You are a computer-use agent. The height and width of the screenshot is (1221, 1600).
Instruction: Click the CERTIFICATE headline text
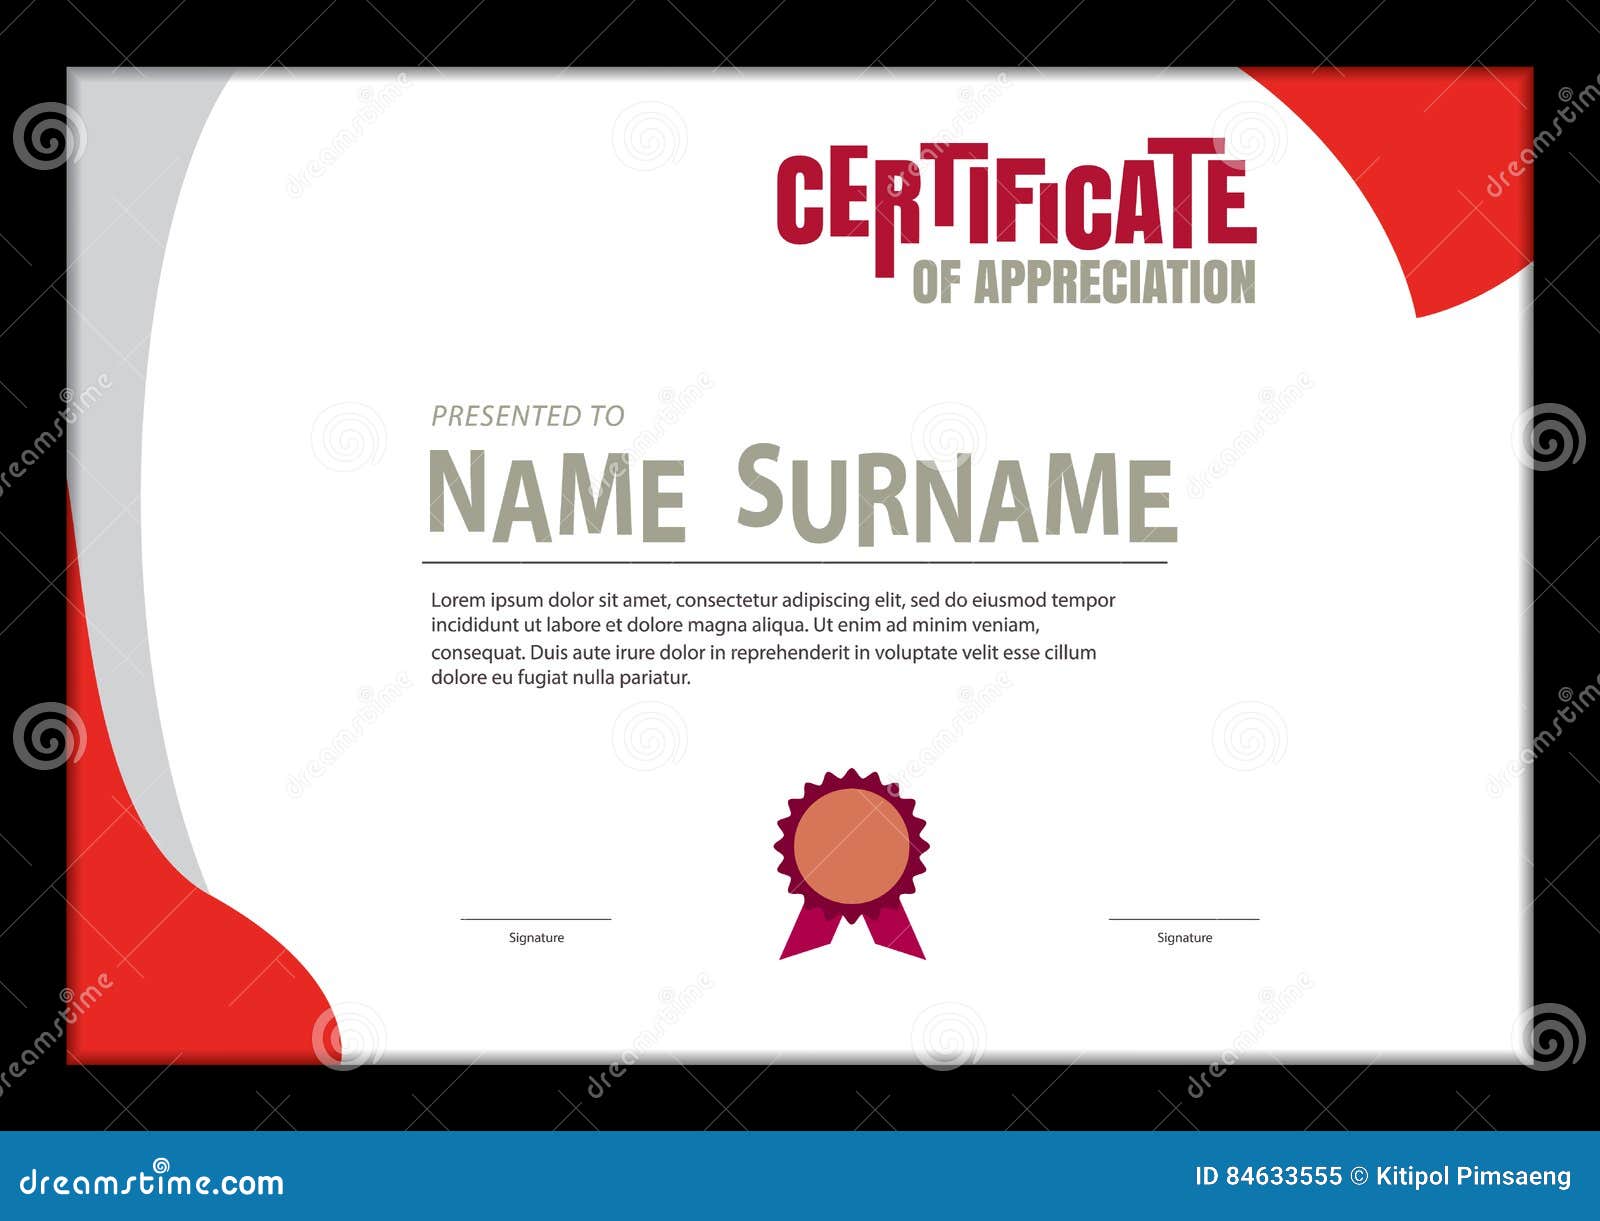pos(1010,200)
